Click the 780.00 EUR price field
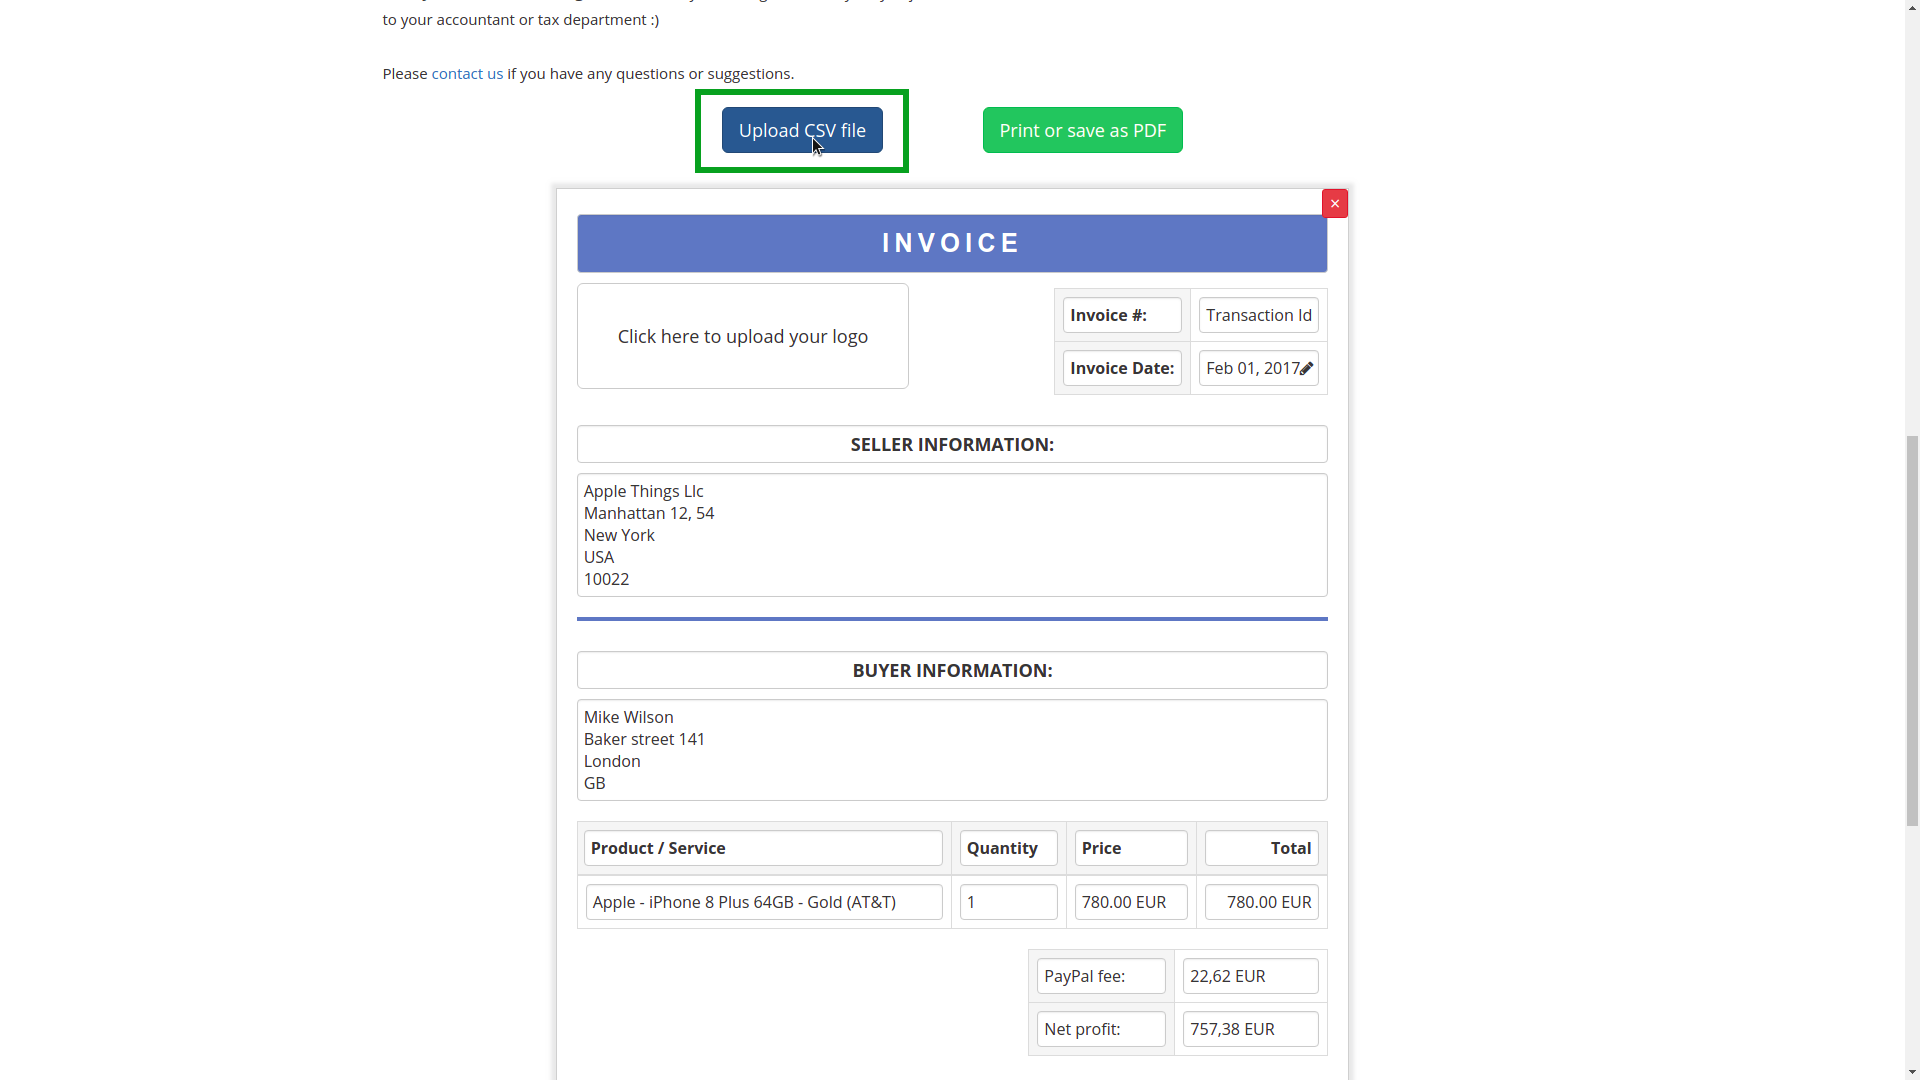 [x=1130, y=902]
